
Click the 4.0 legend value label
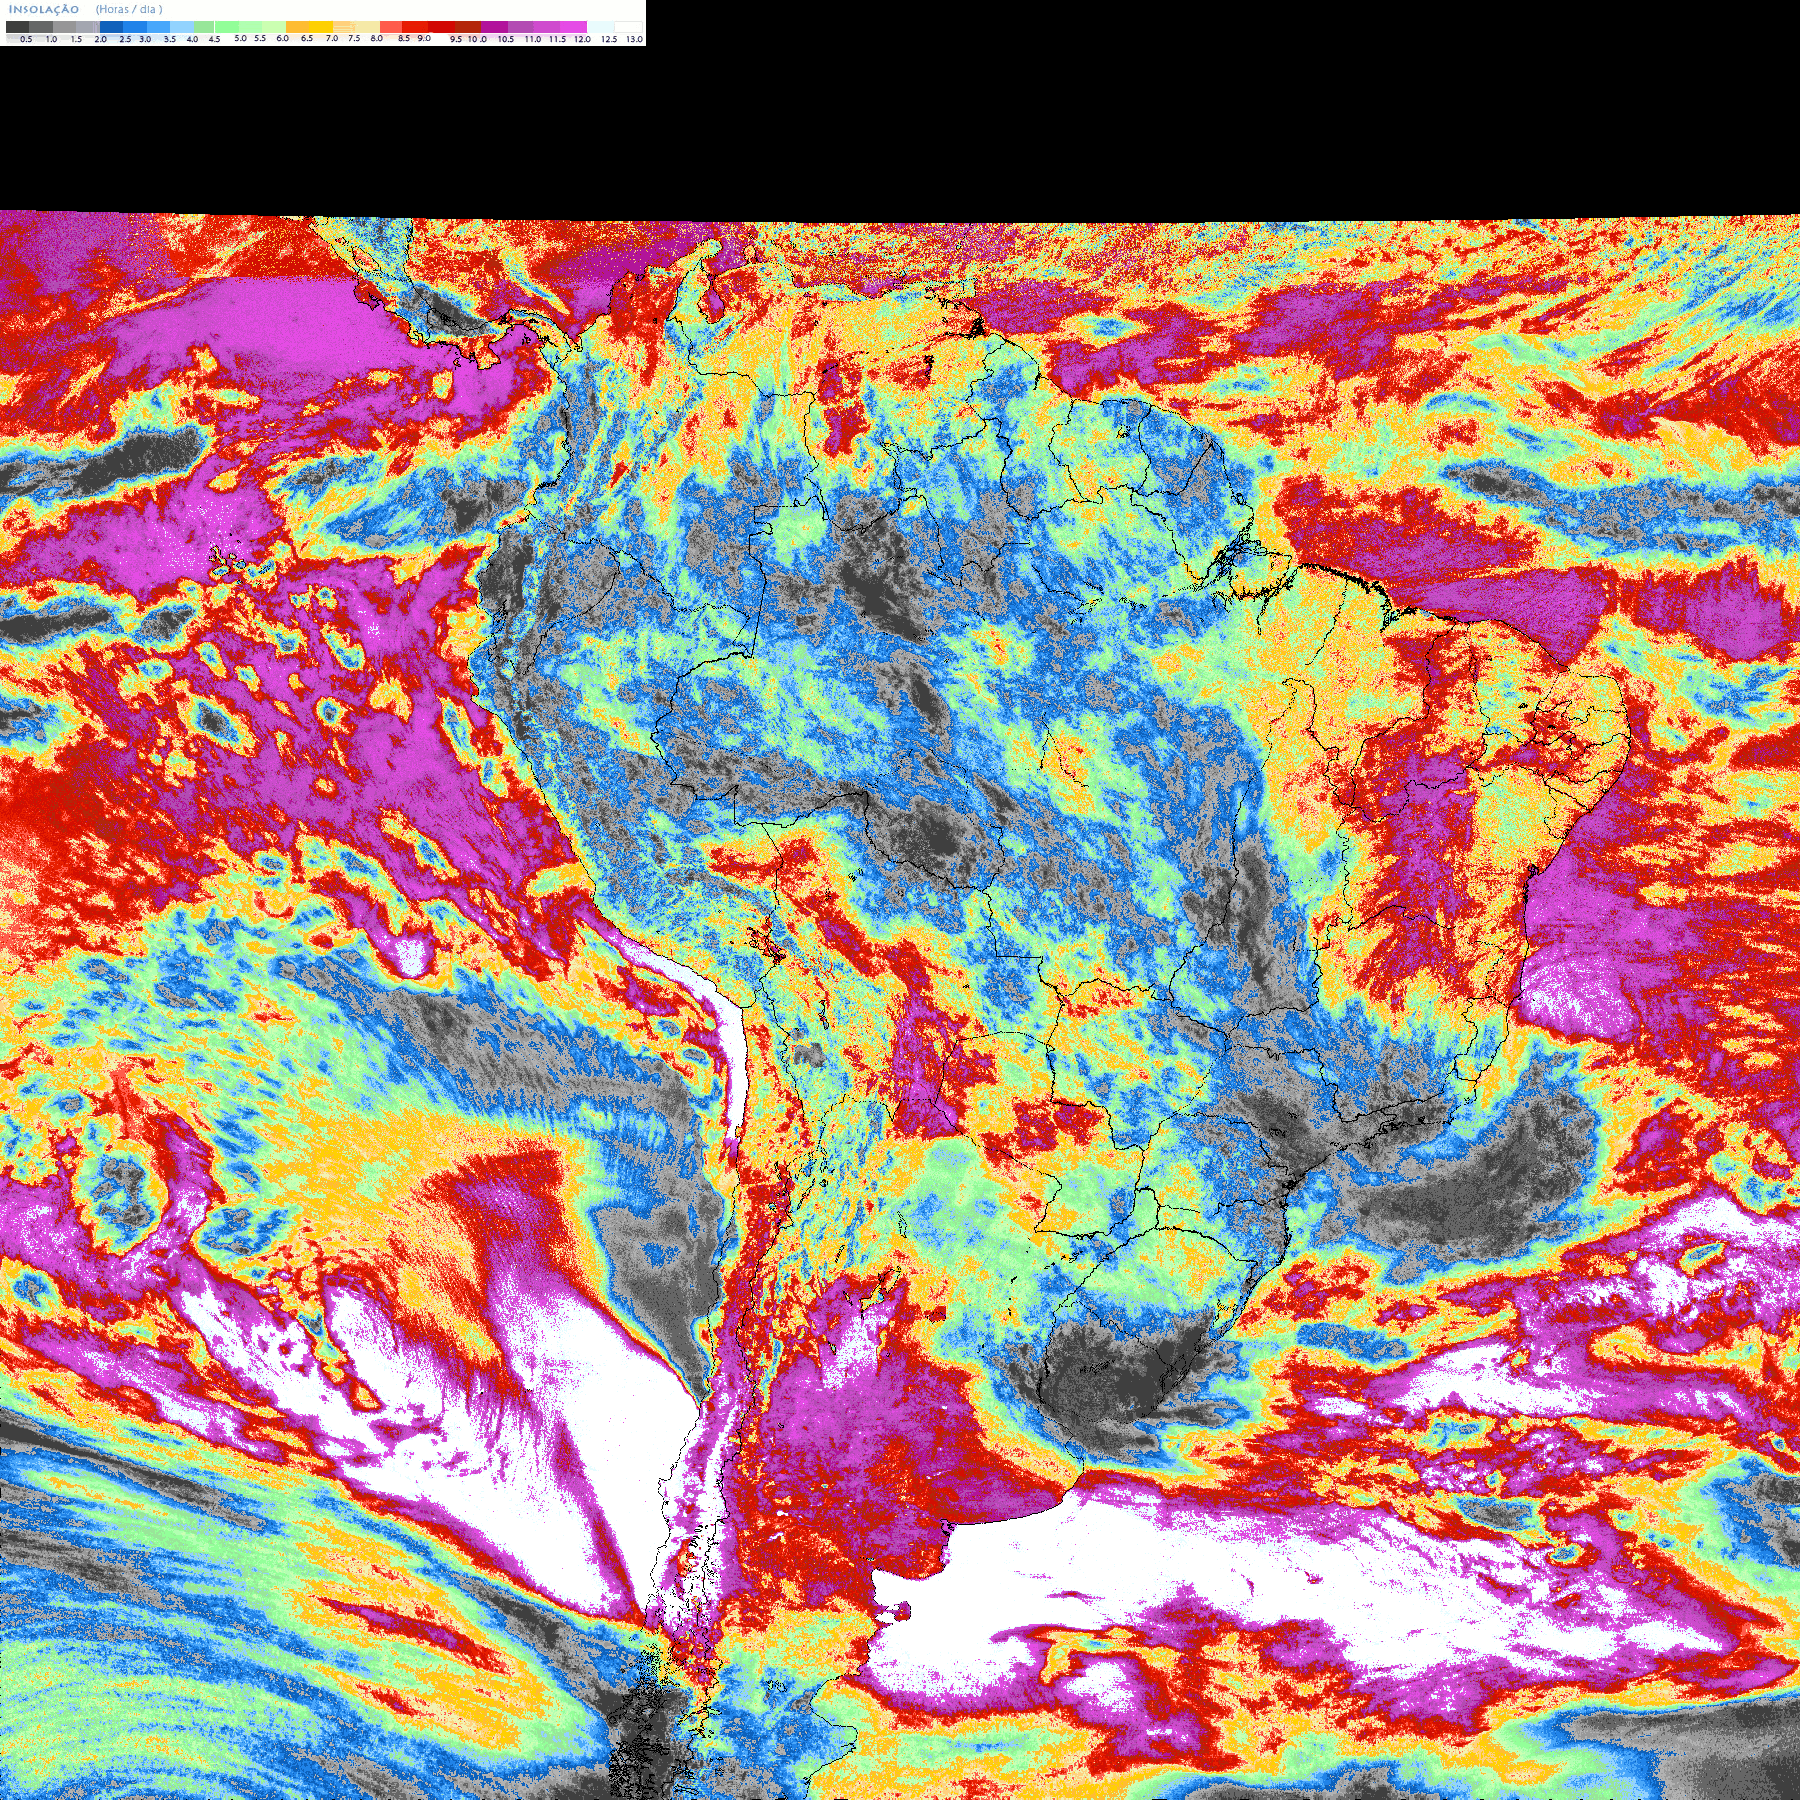192,39
